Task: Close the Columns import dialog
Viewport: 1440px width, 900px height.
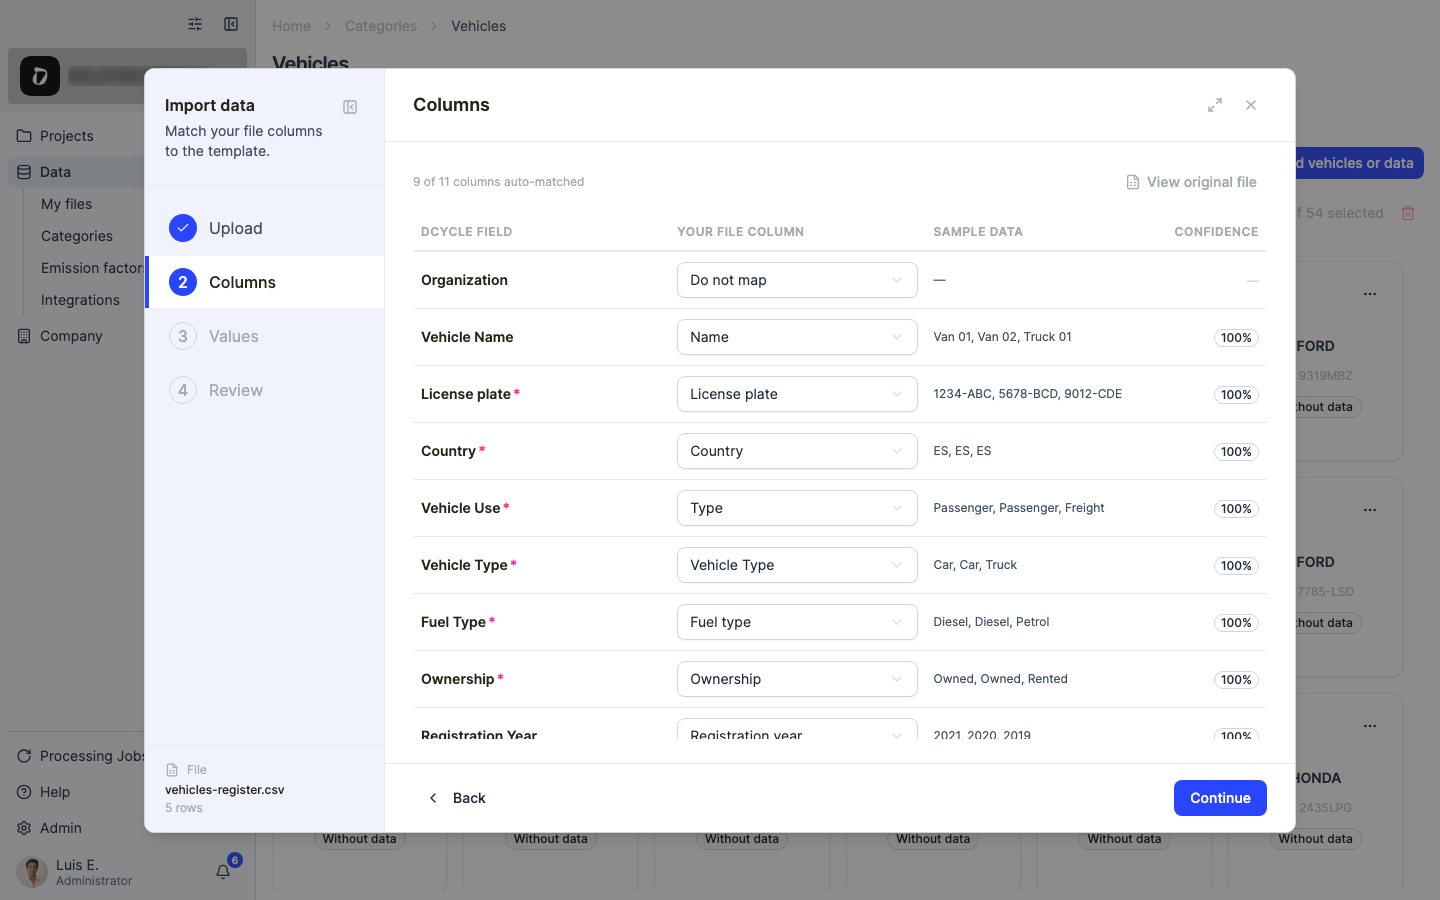Action: [x=1251, y=105]
